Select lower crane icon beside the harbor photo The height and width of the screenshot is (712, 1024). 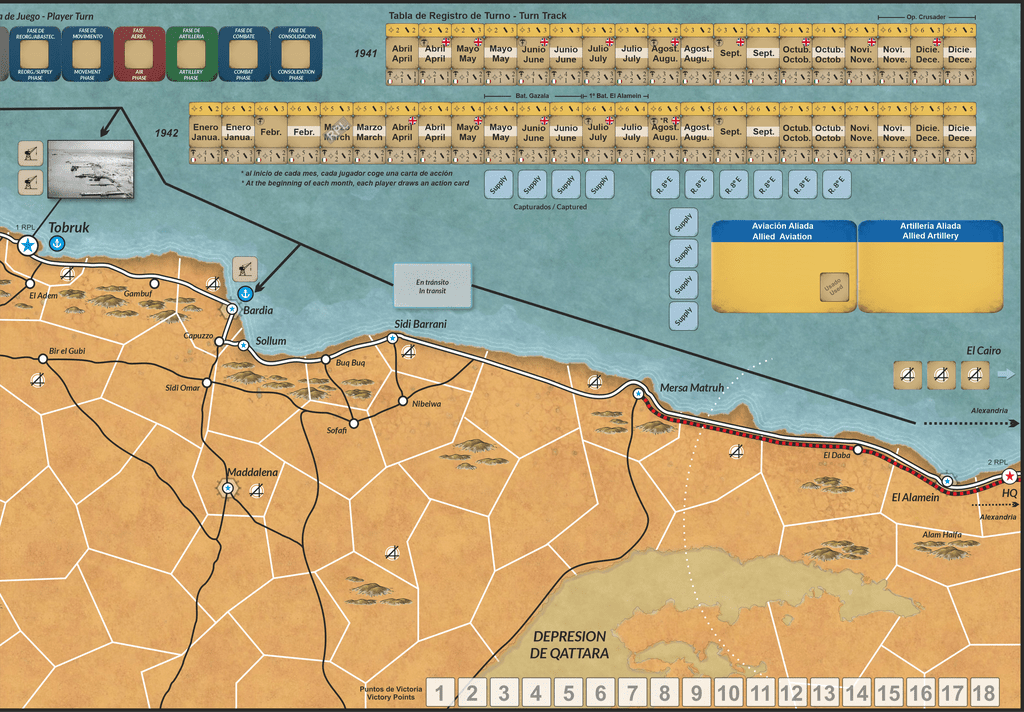(31, 182)
